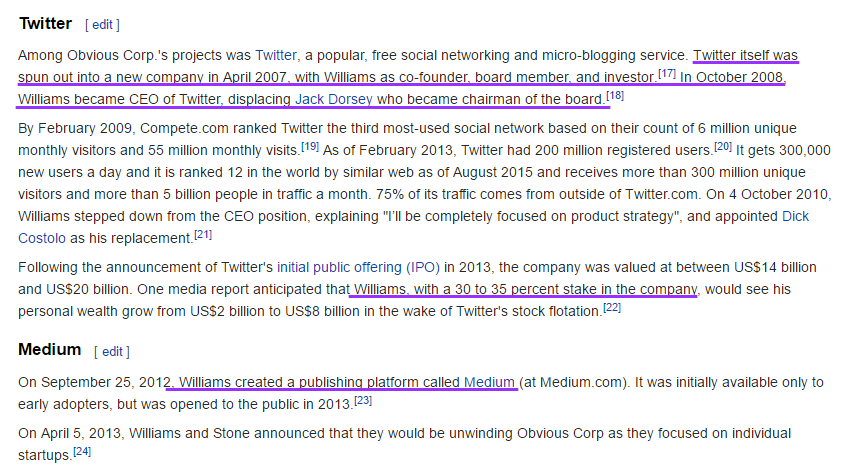Click the paragraph starting 'By February 2009'
Image resolution: width=846 pixels, height=475 pixels.
coord(425,183)
